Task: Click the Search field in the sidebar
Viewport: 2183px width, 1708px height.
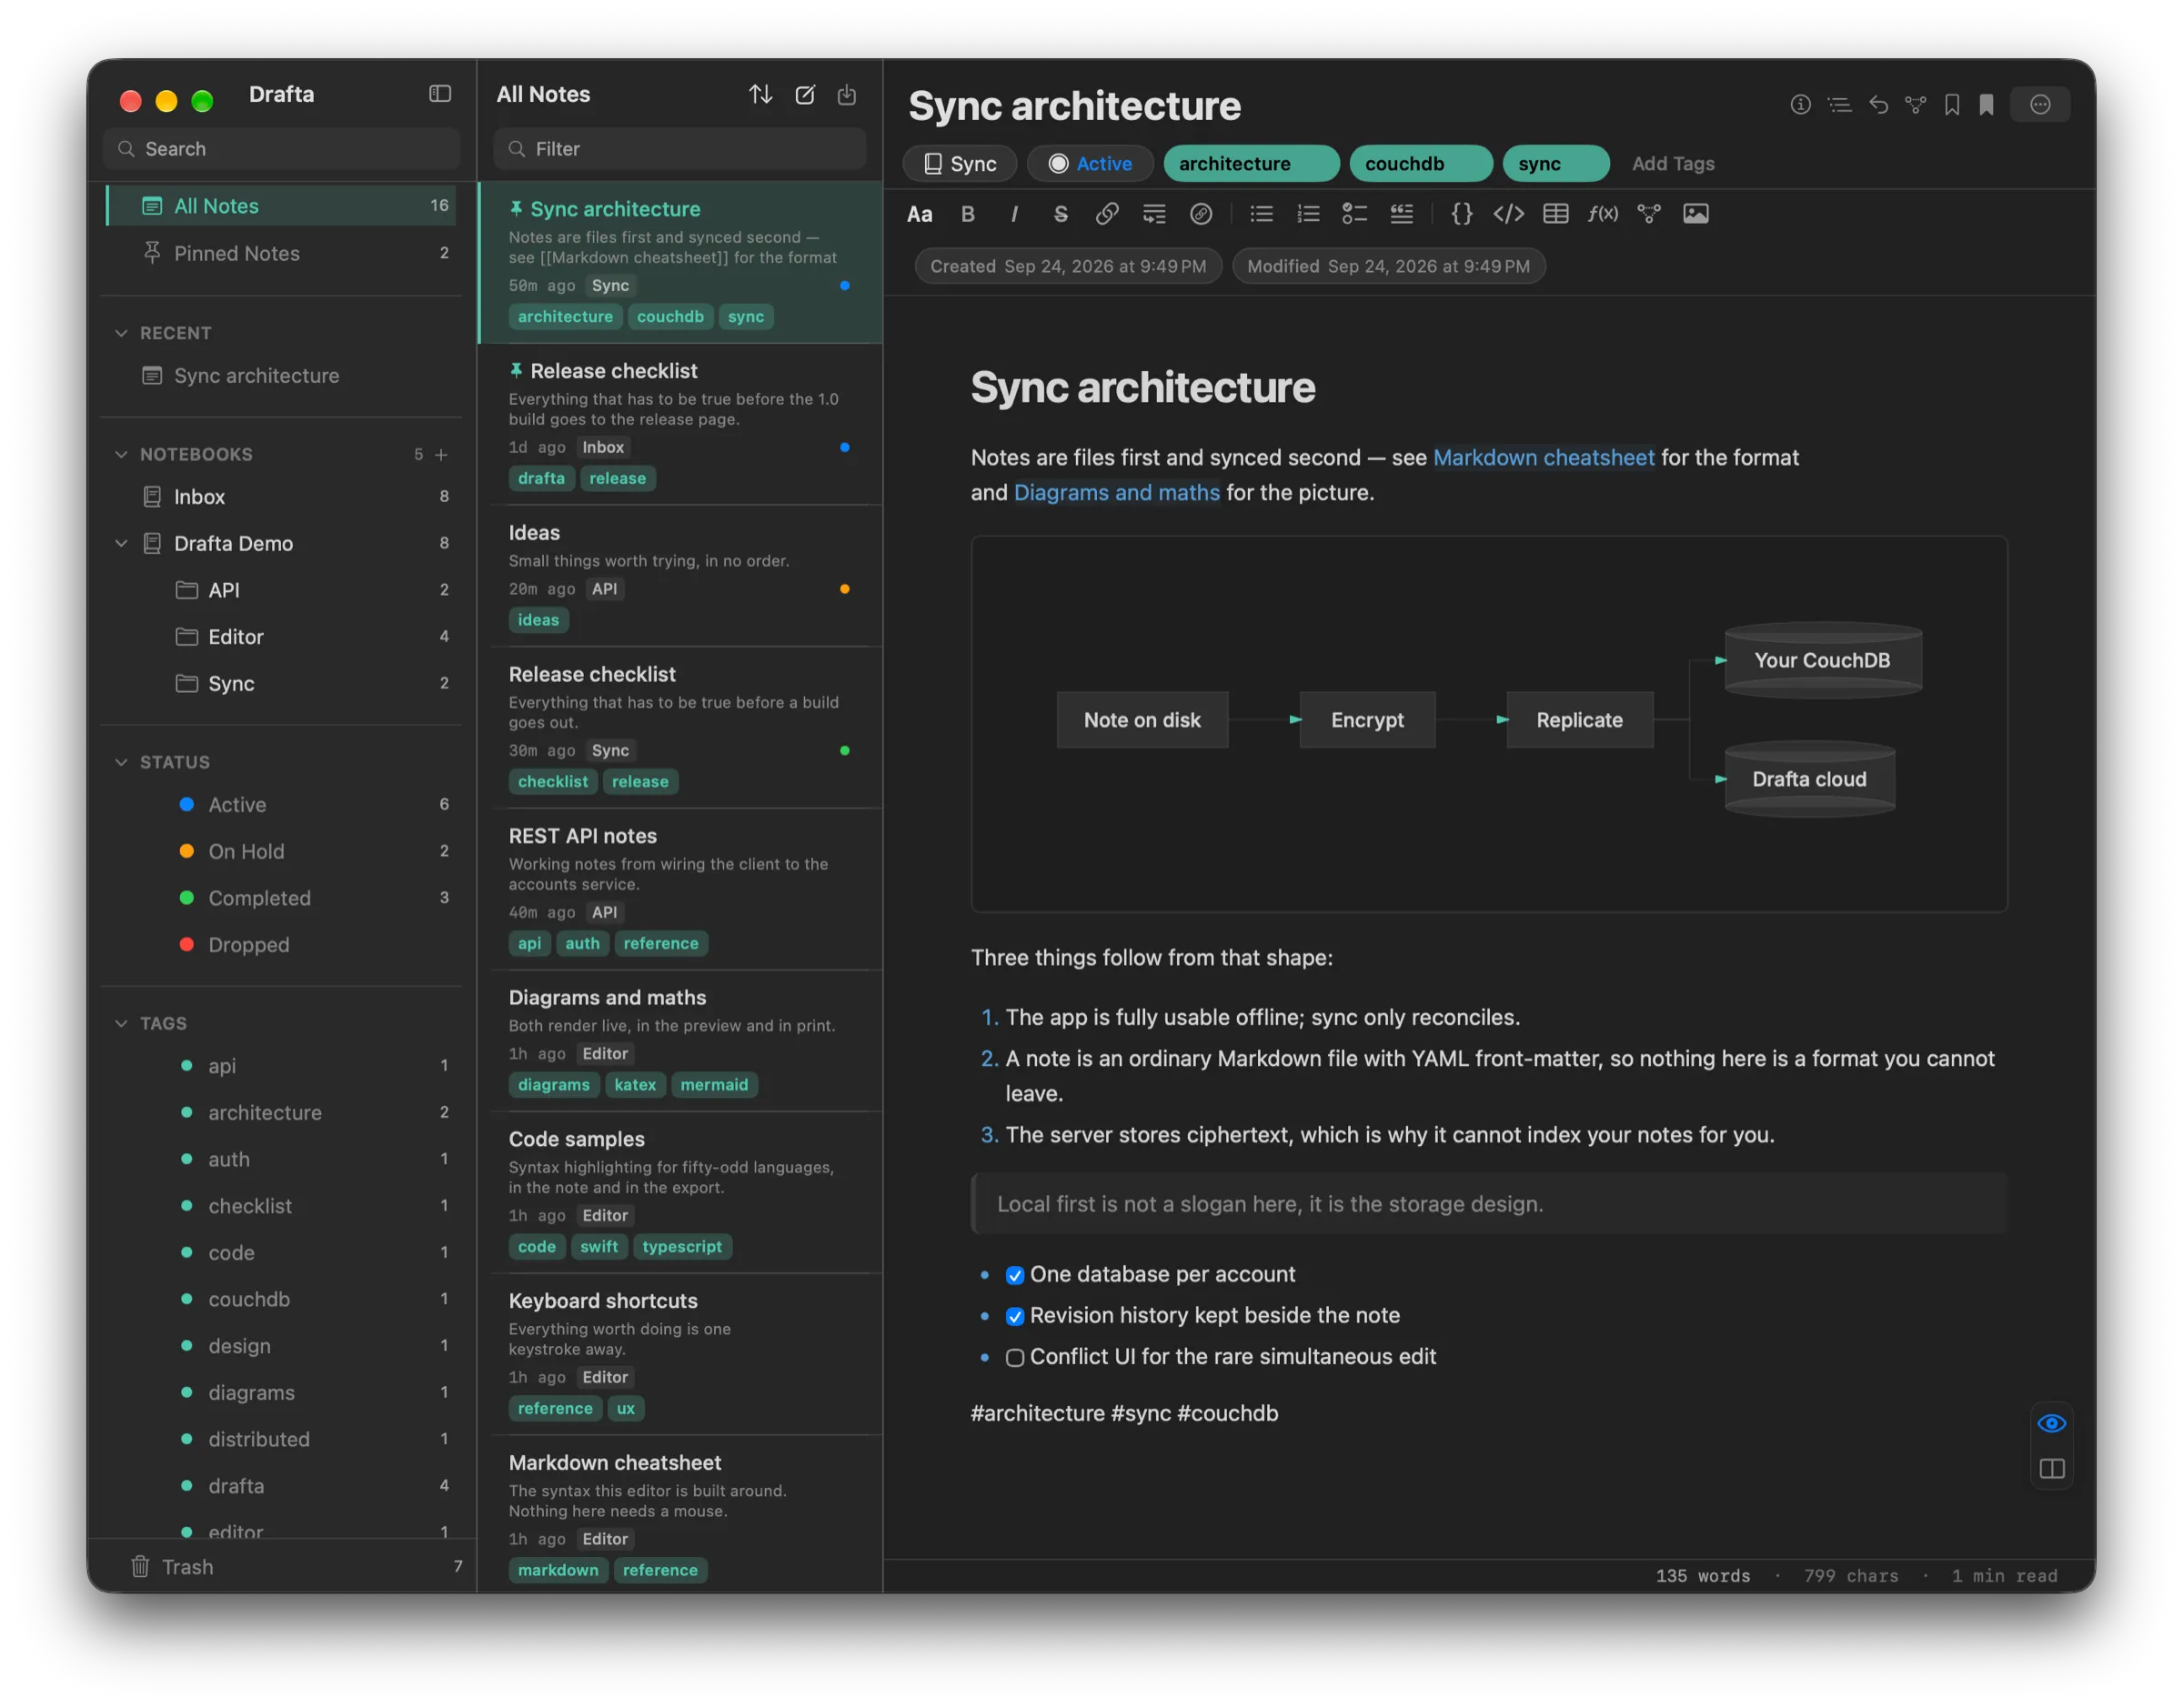Action: [x=281, y=149]
